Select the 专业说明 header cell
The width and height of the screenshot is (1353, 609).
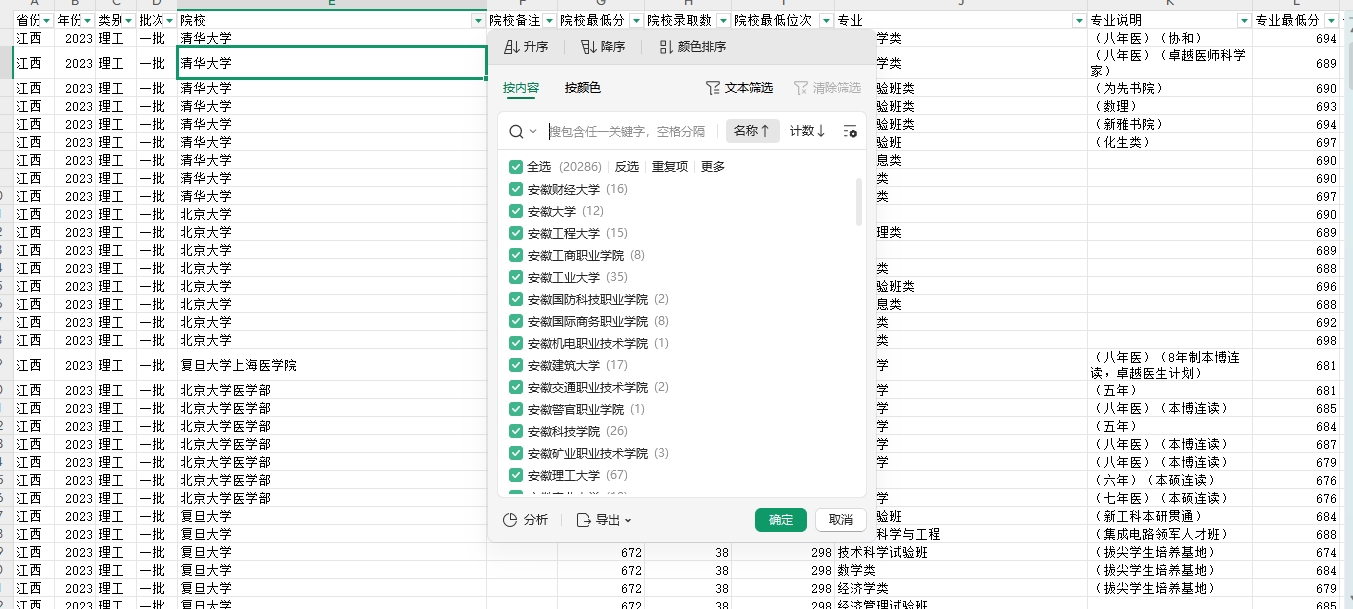1170,20
